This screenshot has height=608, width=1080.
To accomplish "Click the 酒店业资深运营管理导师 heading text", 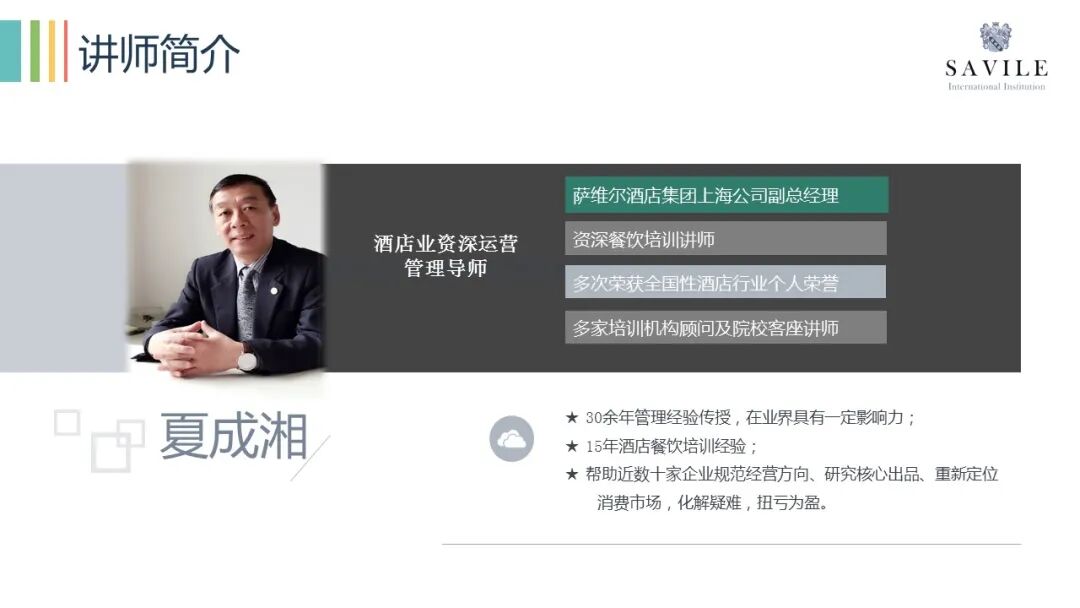I will (446, 255).
